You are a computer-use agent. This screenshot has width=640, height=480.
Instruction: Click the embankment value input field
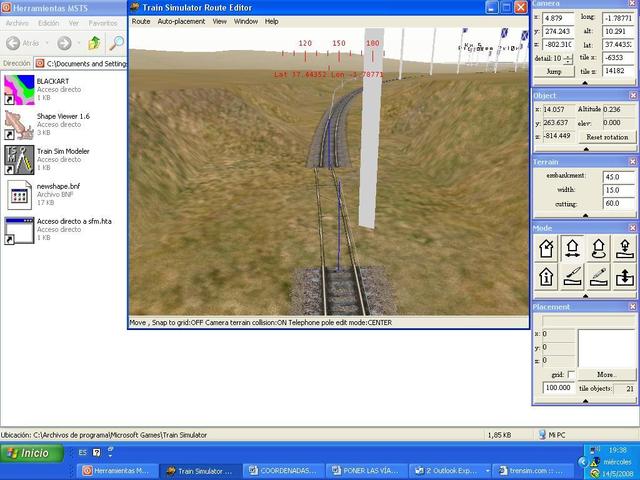click(618, 176)
